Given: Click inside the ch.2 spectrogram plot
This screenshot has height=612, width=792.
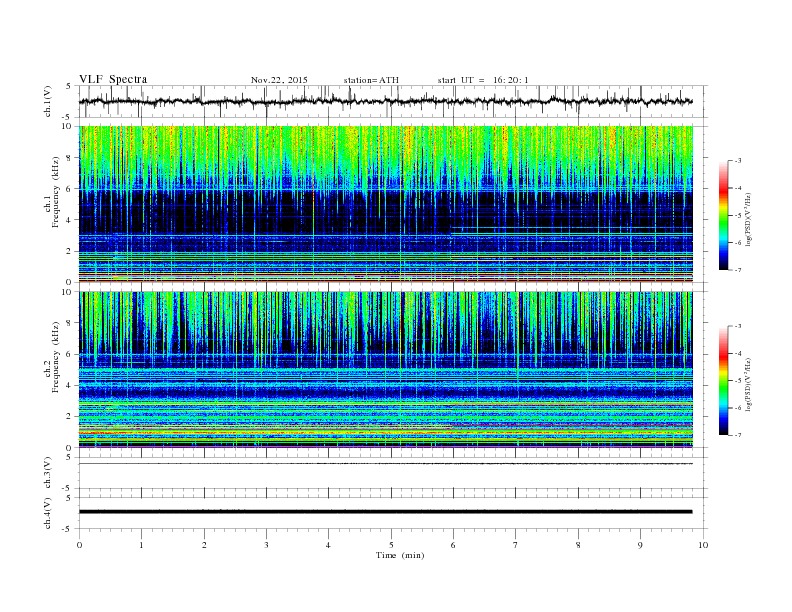Looking at the screenshot, I should pos(386,369).
